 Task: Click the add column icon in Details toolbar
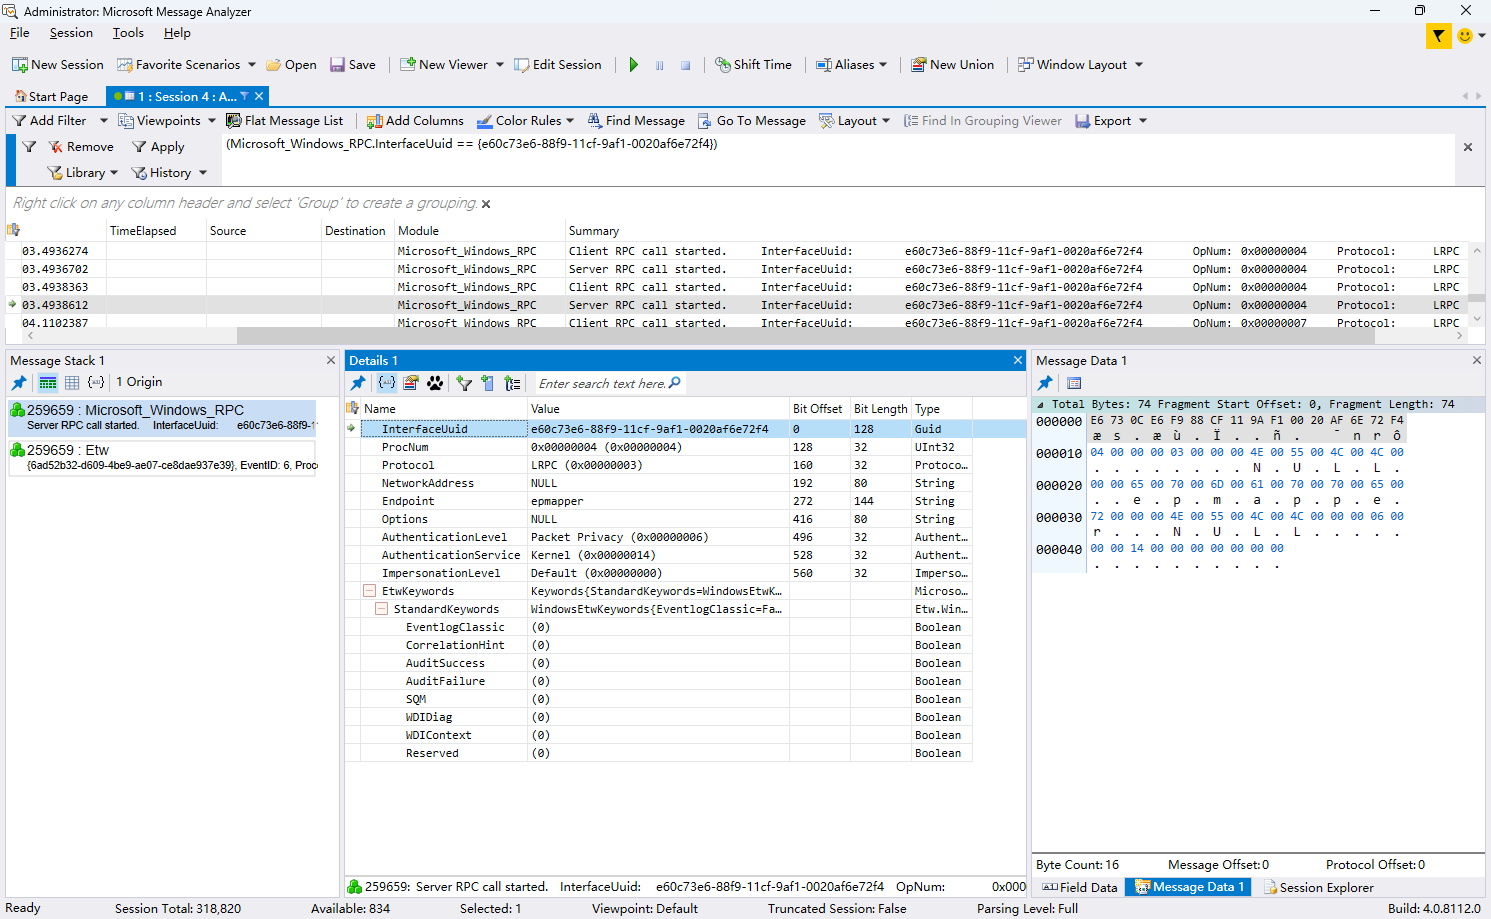488,383
